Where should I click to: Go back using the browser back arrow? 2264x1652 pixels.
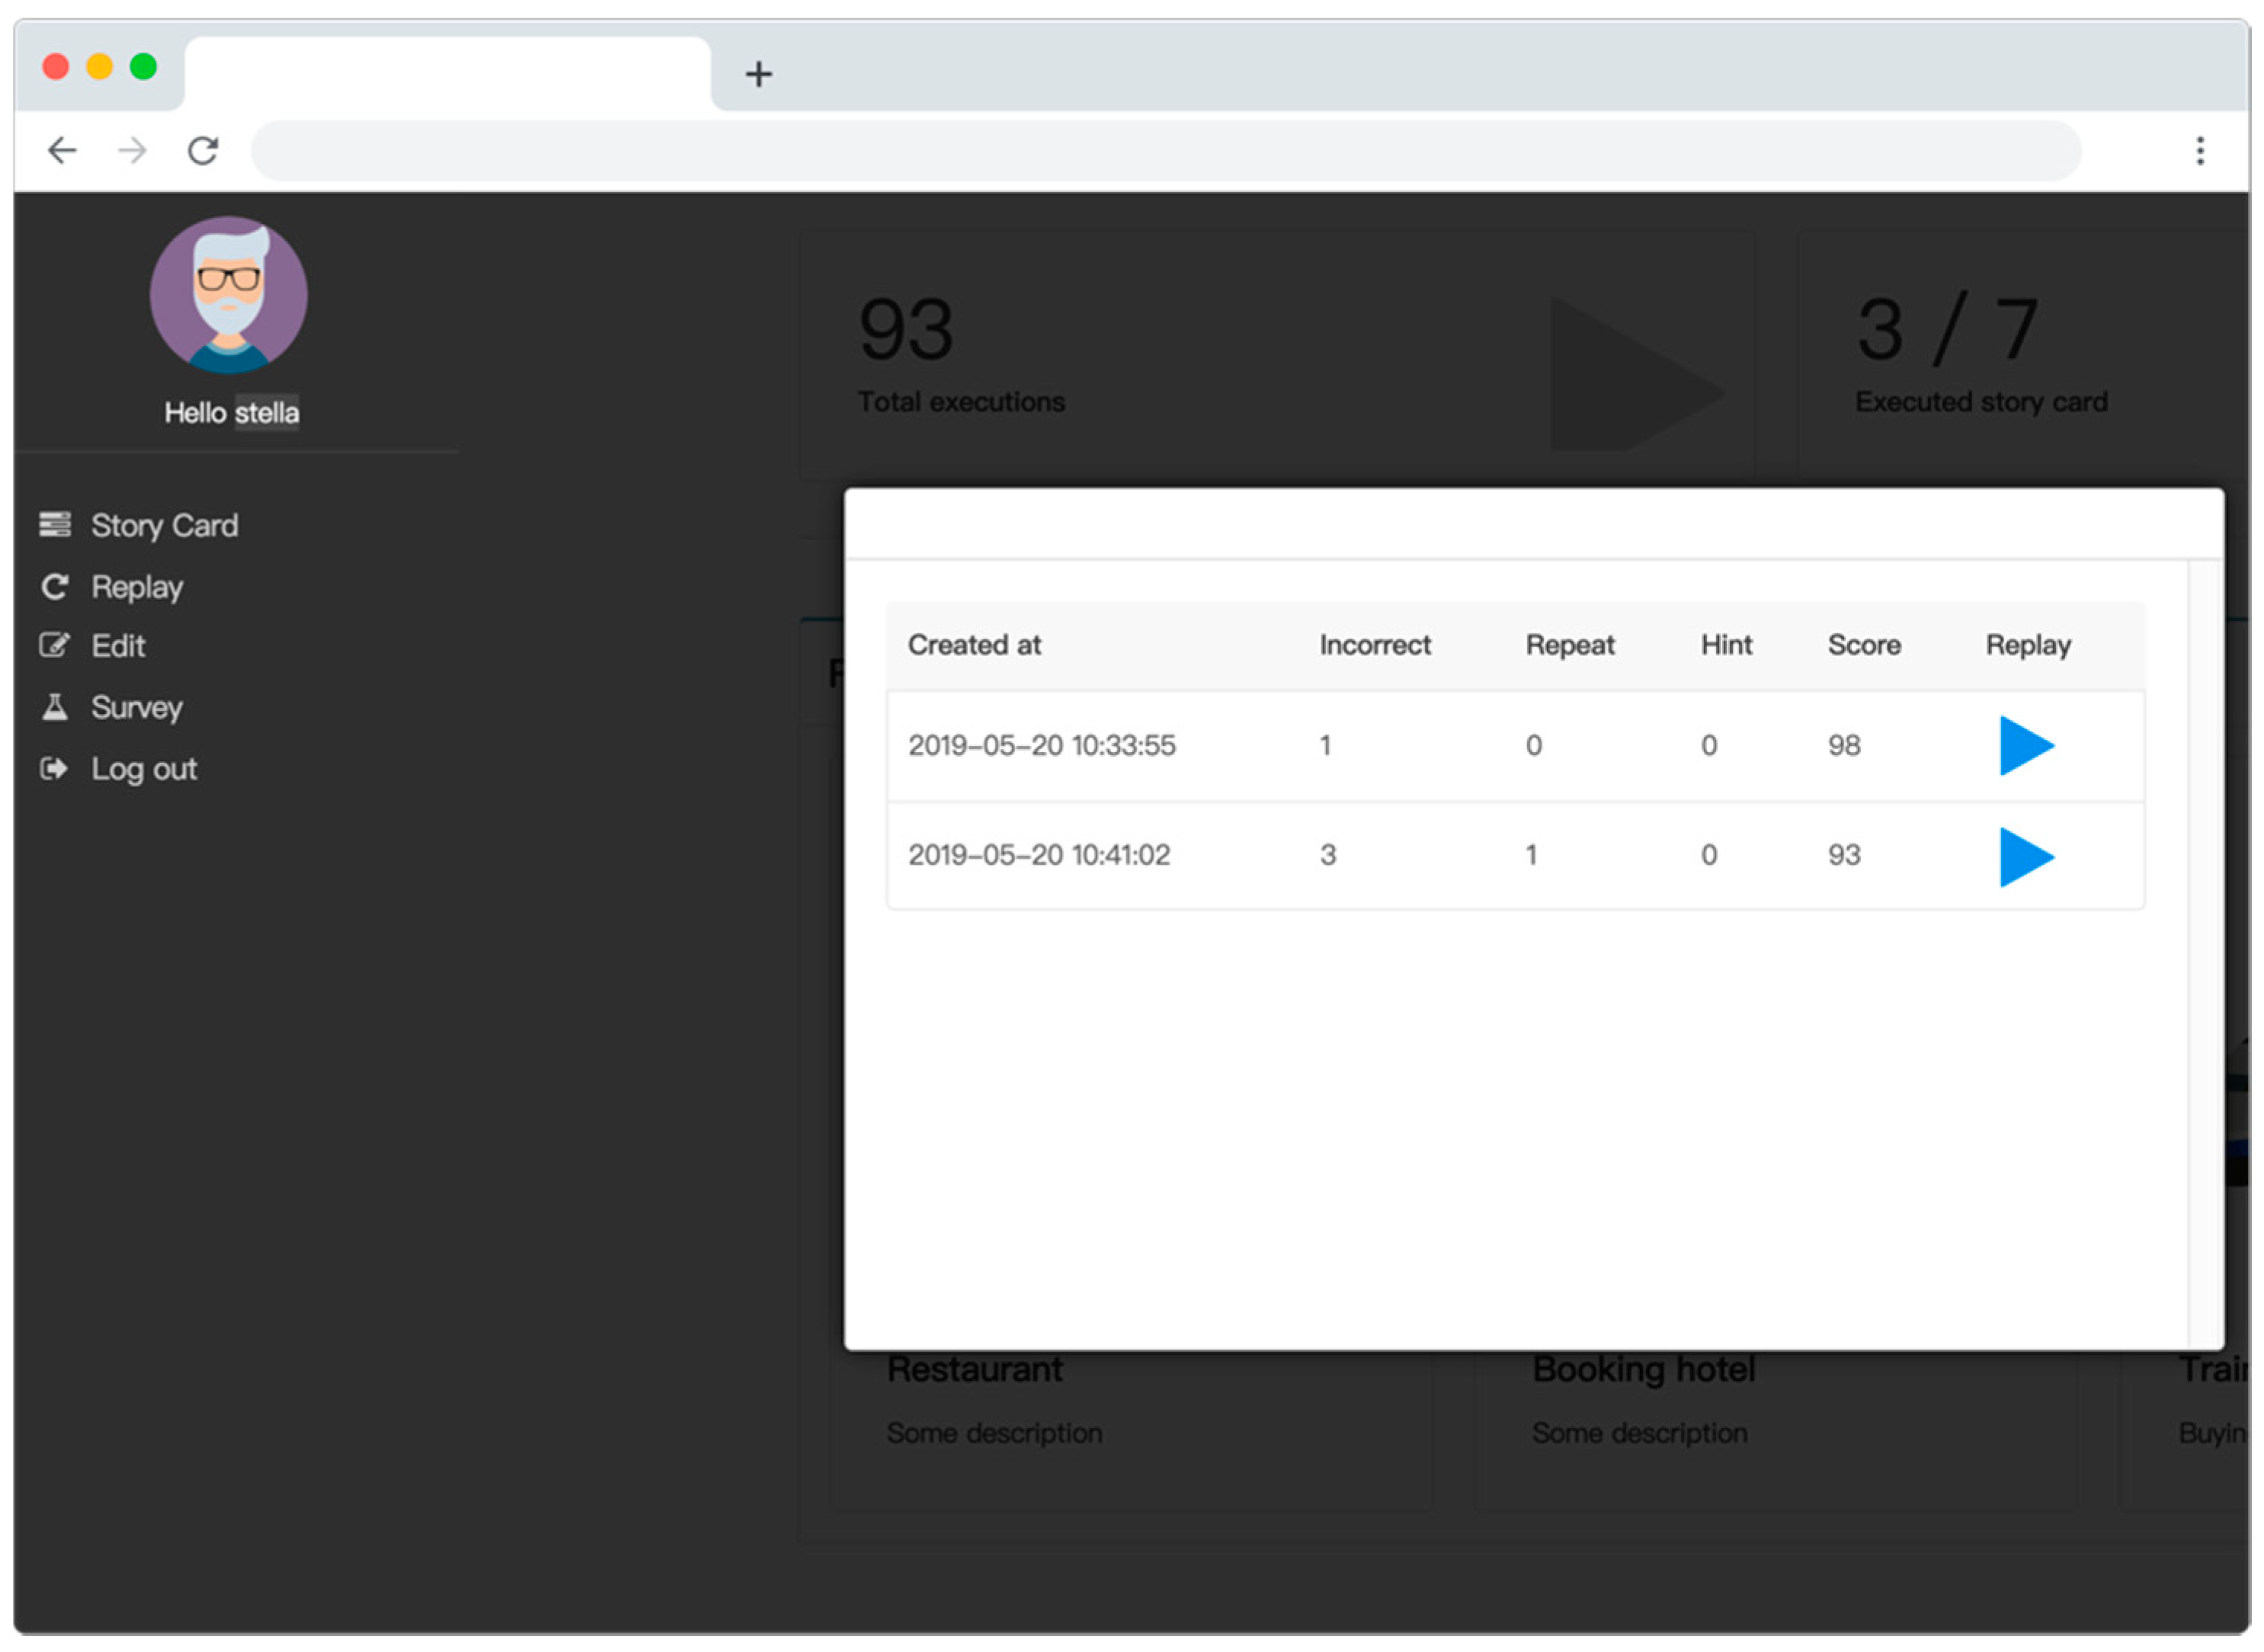click(62, 151)
